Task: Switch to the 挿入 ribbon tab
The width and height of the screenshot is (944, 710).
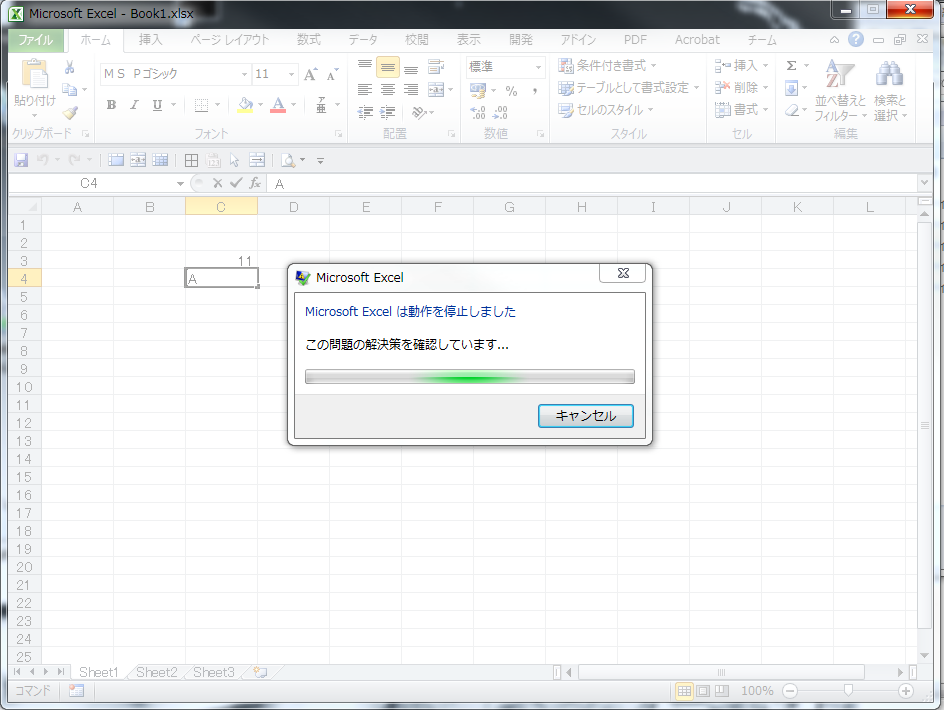Action: click(x=151, y=40)
